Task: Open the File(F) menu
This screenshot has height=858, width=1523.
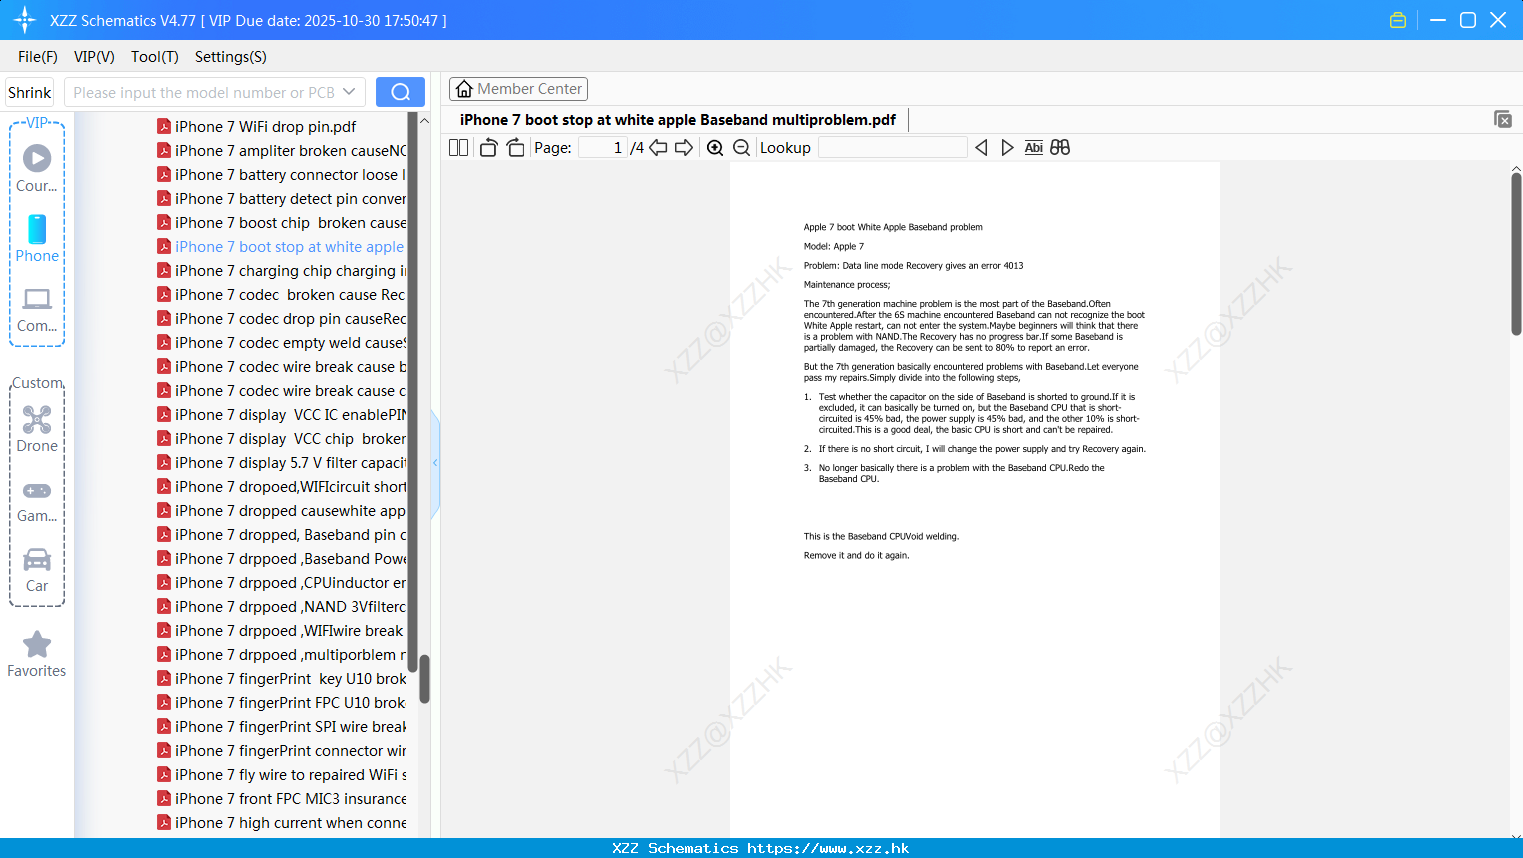Action: click(38, 57)
